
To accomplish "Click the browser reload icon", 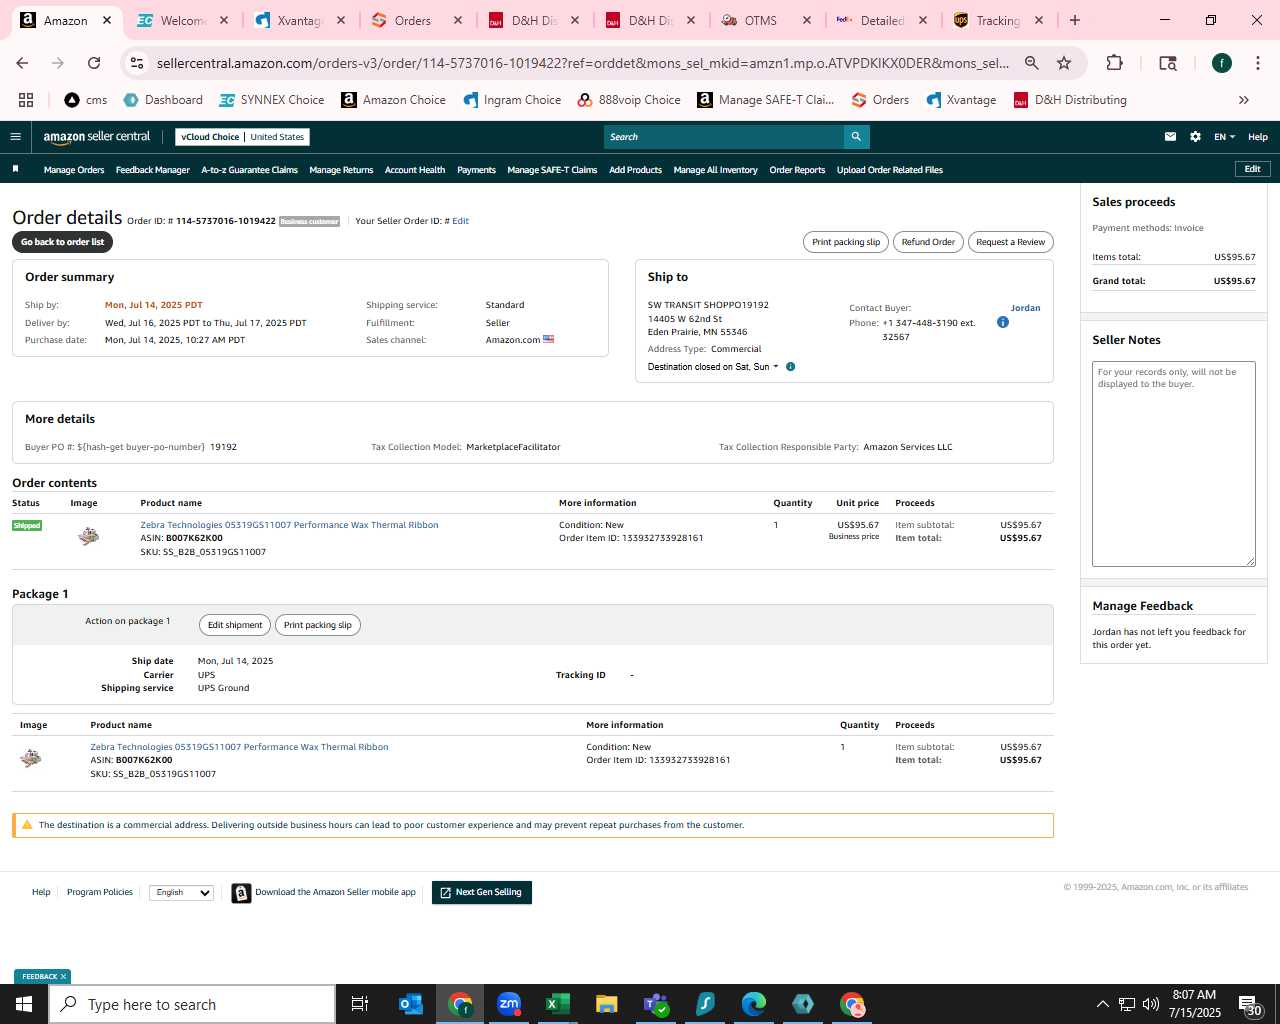I will pos(94,63).
